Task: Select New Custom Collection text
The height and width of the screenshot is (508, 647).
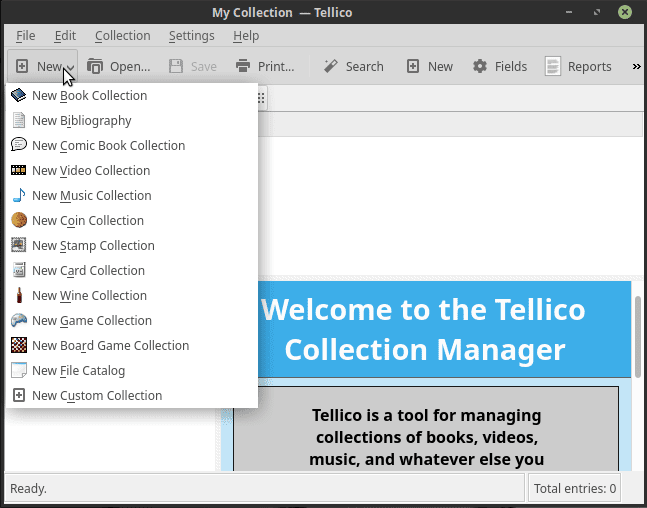Action: (x=97, y=395)
